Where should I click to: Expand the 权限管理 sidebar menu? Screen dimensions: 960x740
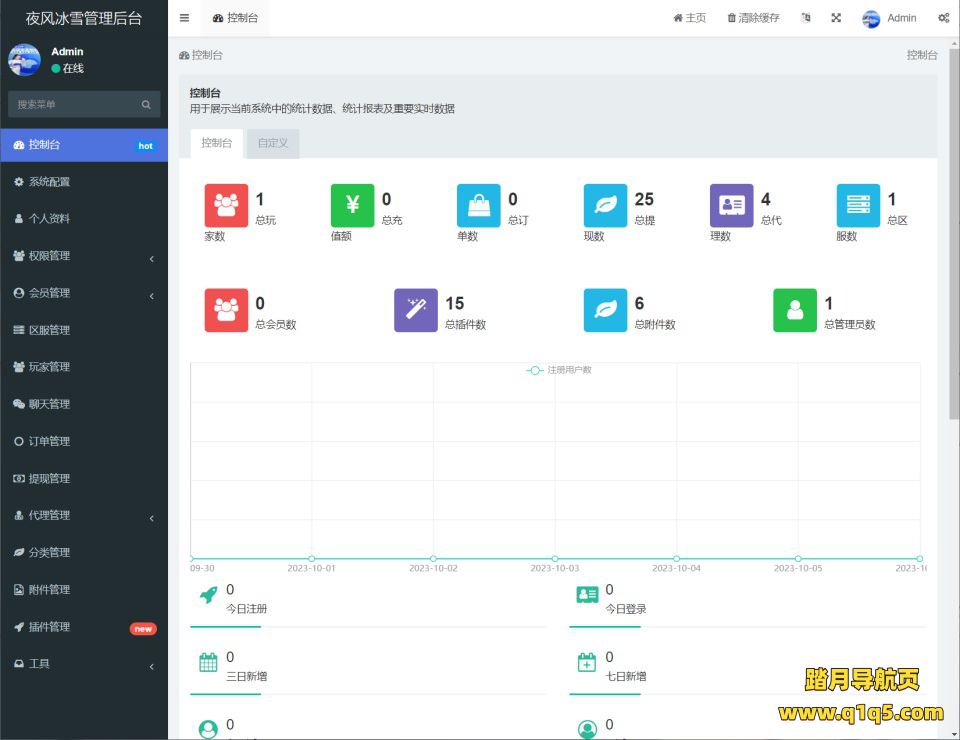coord(84,256)
